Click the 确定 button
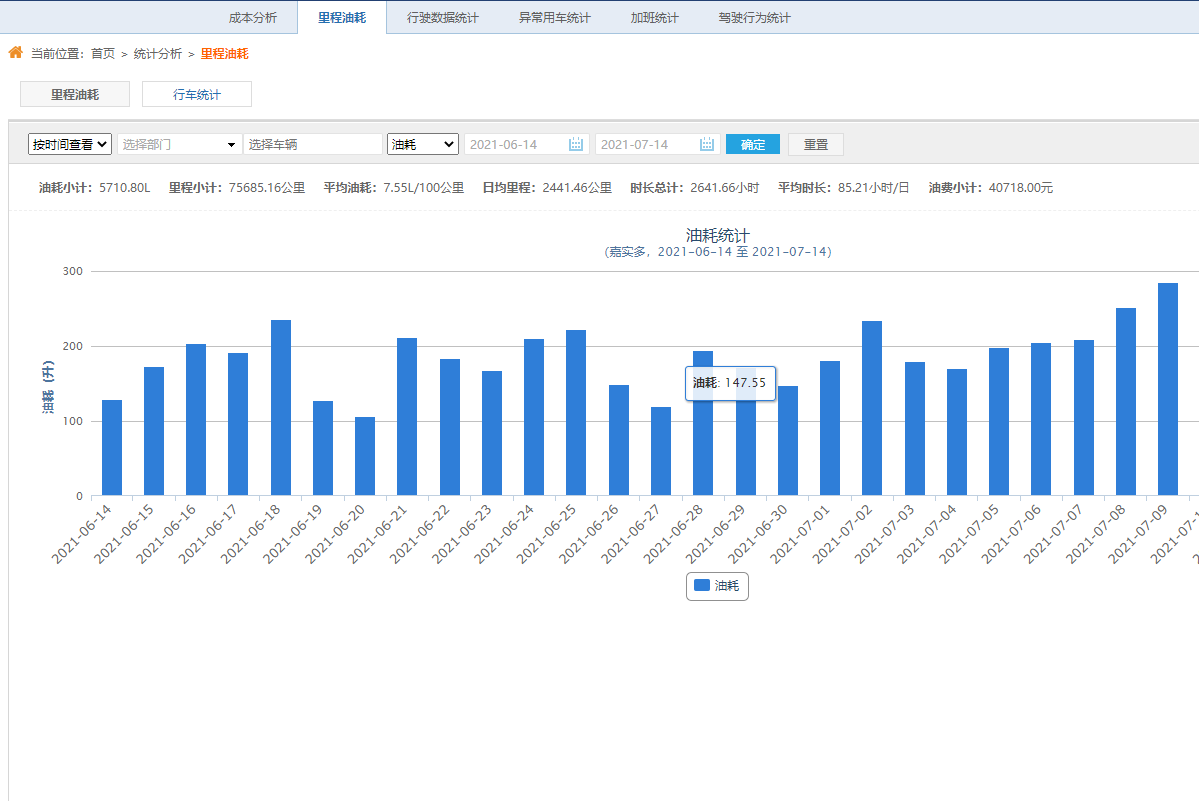The height and width of the screenshot is (801, 1199). (x=752, y=145)
